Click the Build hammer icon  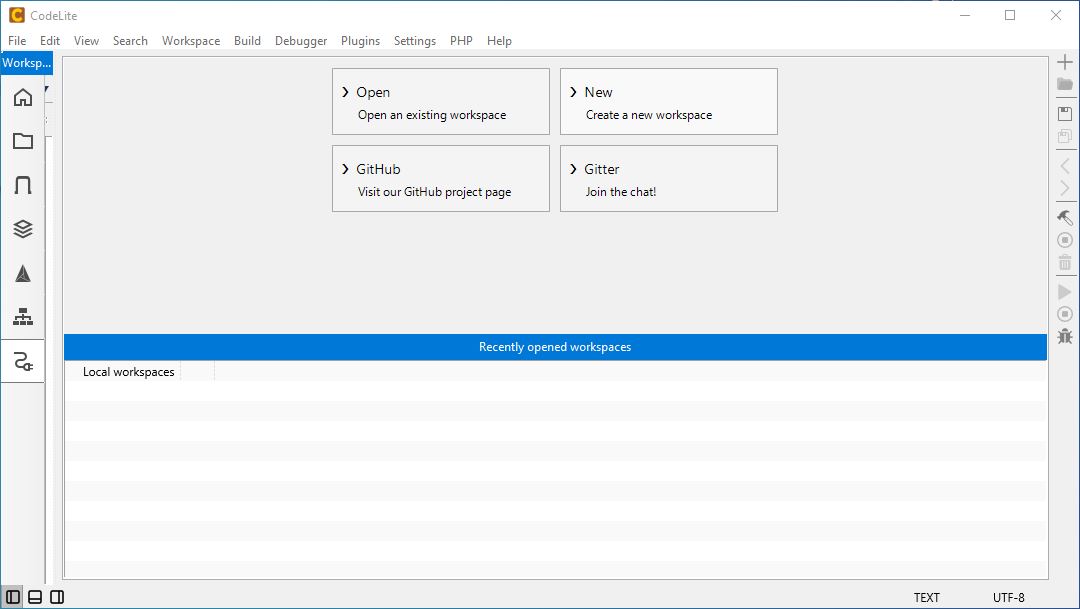coord(1065,218)
